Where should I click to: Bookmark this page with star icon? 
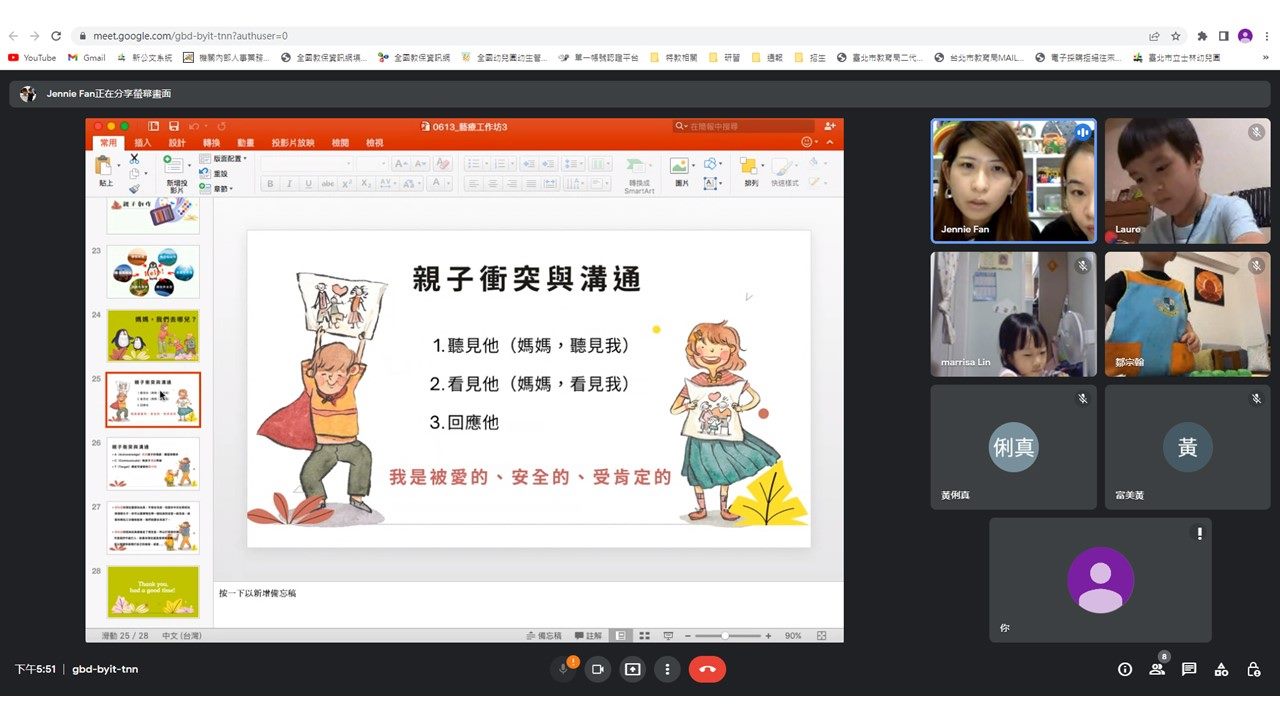tap(1176, 36)
